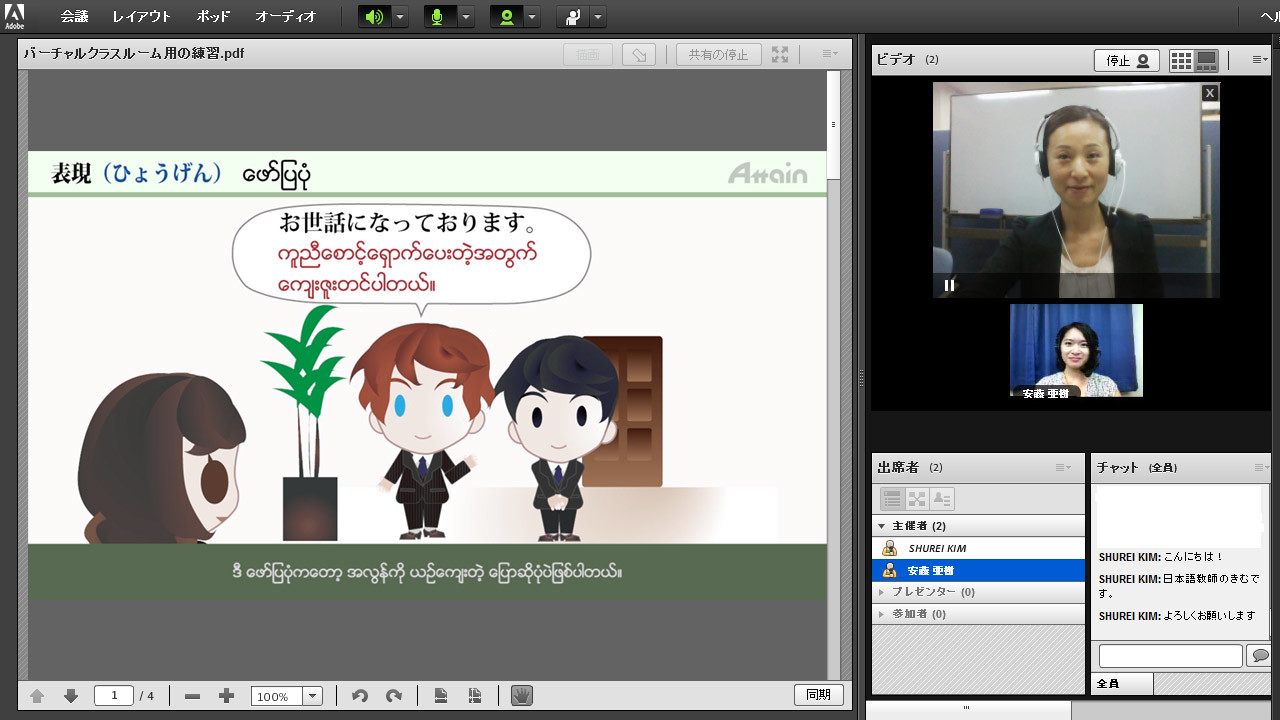Open the raise hand status dropdown arrow
Screen dimensions: 1280x720
[x=598, y=17]
